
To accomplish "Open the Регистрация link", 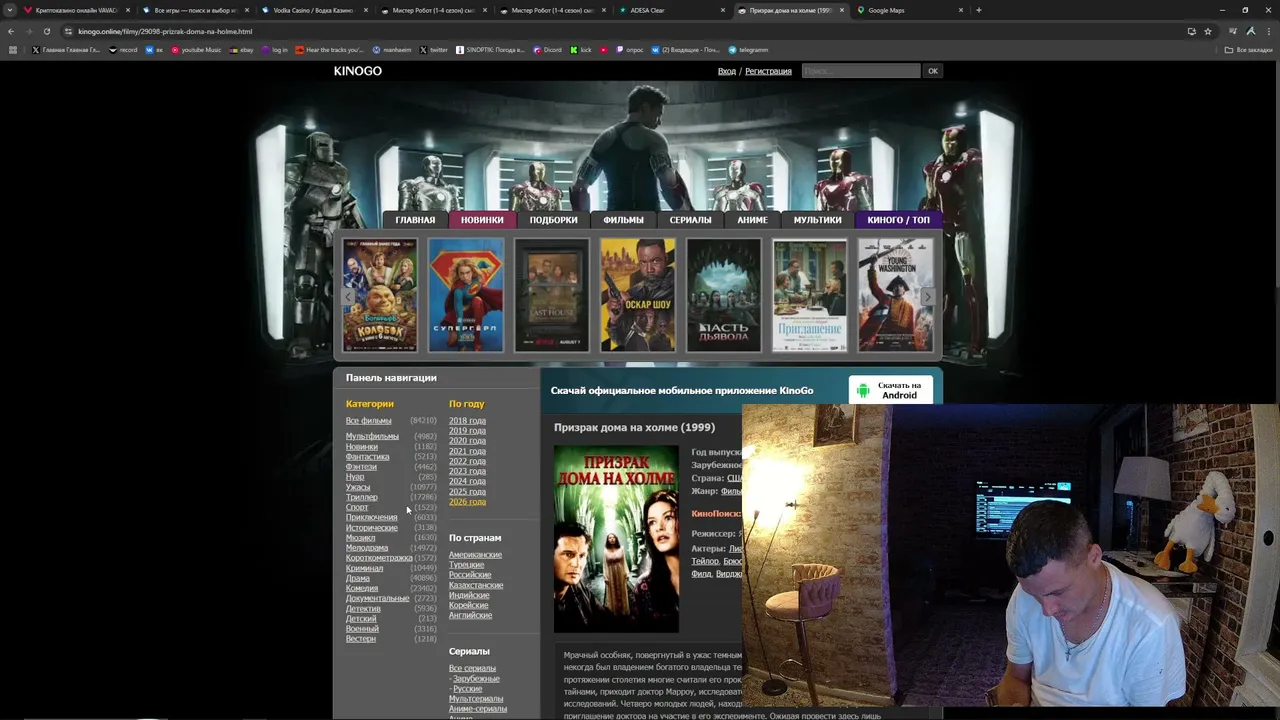I will click(768, 71).
